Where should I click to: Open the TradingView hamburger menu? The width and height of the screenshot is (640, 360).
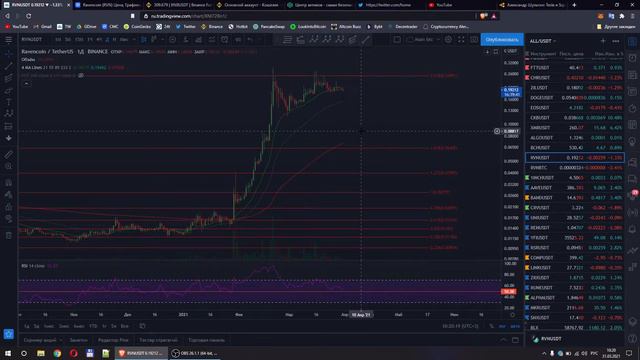pos(9,40)
